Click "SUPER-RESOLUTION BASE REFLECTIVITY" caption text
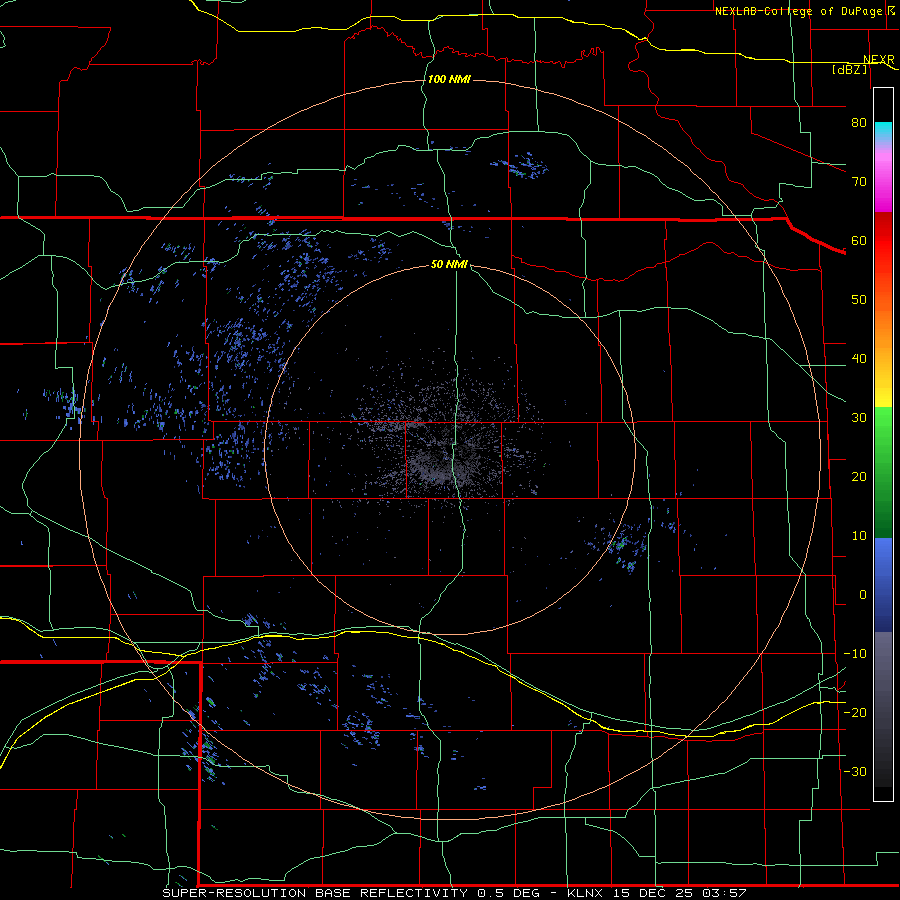Viewport: 900px width, 900px height. (x=315, y=893)
